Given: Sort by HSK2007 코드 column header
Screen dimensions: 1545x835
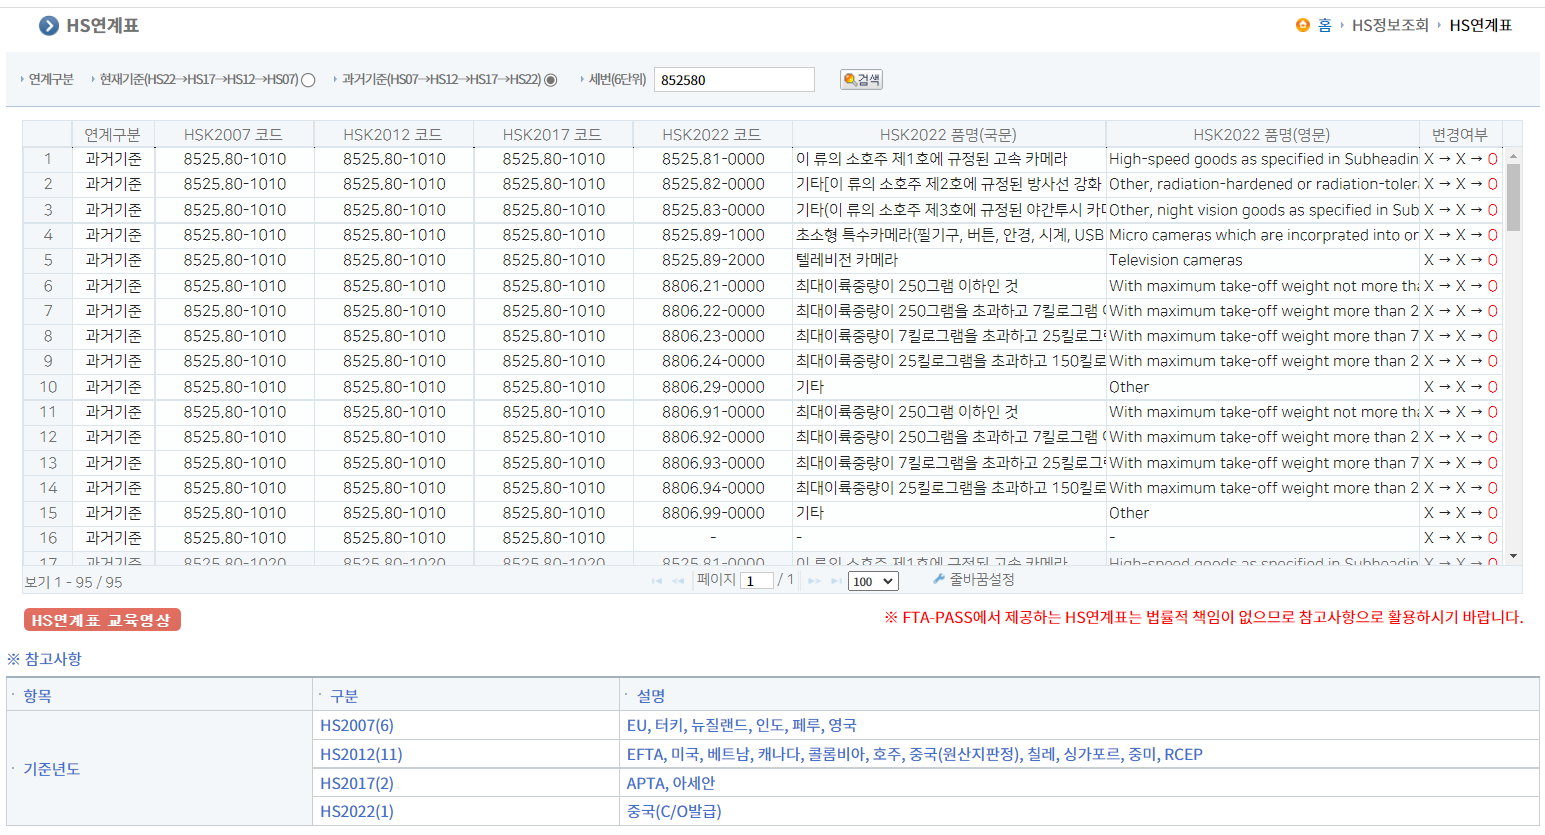Looking at the screenshot, I should (x=233, y=134).
